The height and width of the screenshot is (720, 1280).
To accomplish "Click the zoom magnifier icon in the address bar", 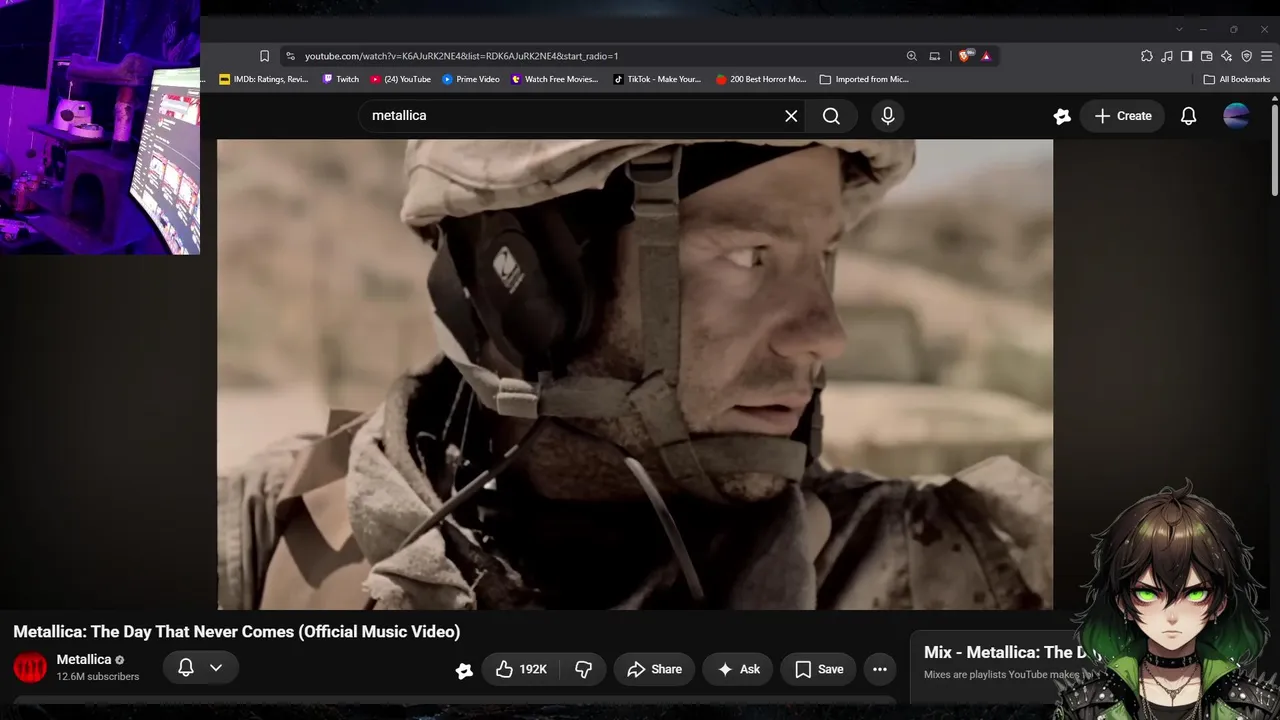I will tap(911, 56).
